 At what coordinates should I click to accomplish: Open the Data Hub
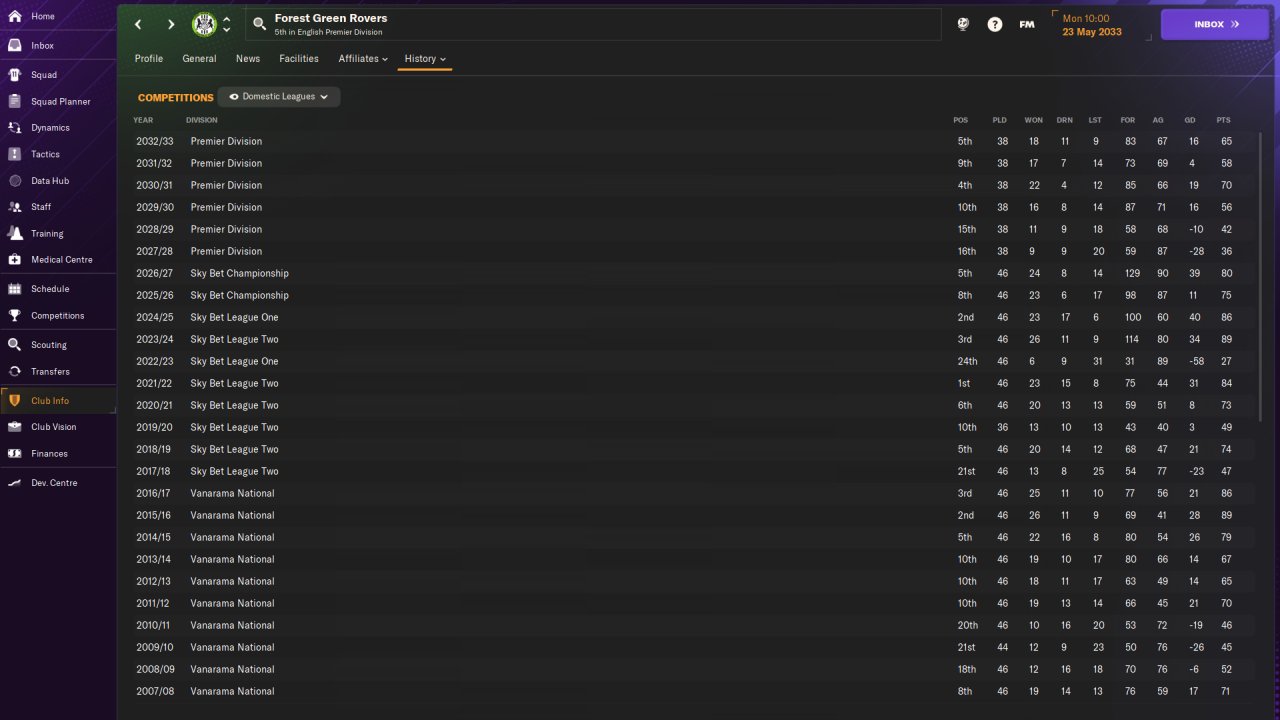58,181
